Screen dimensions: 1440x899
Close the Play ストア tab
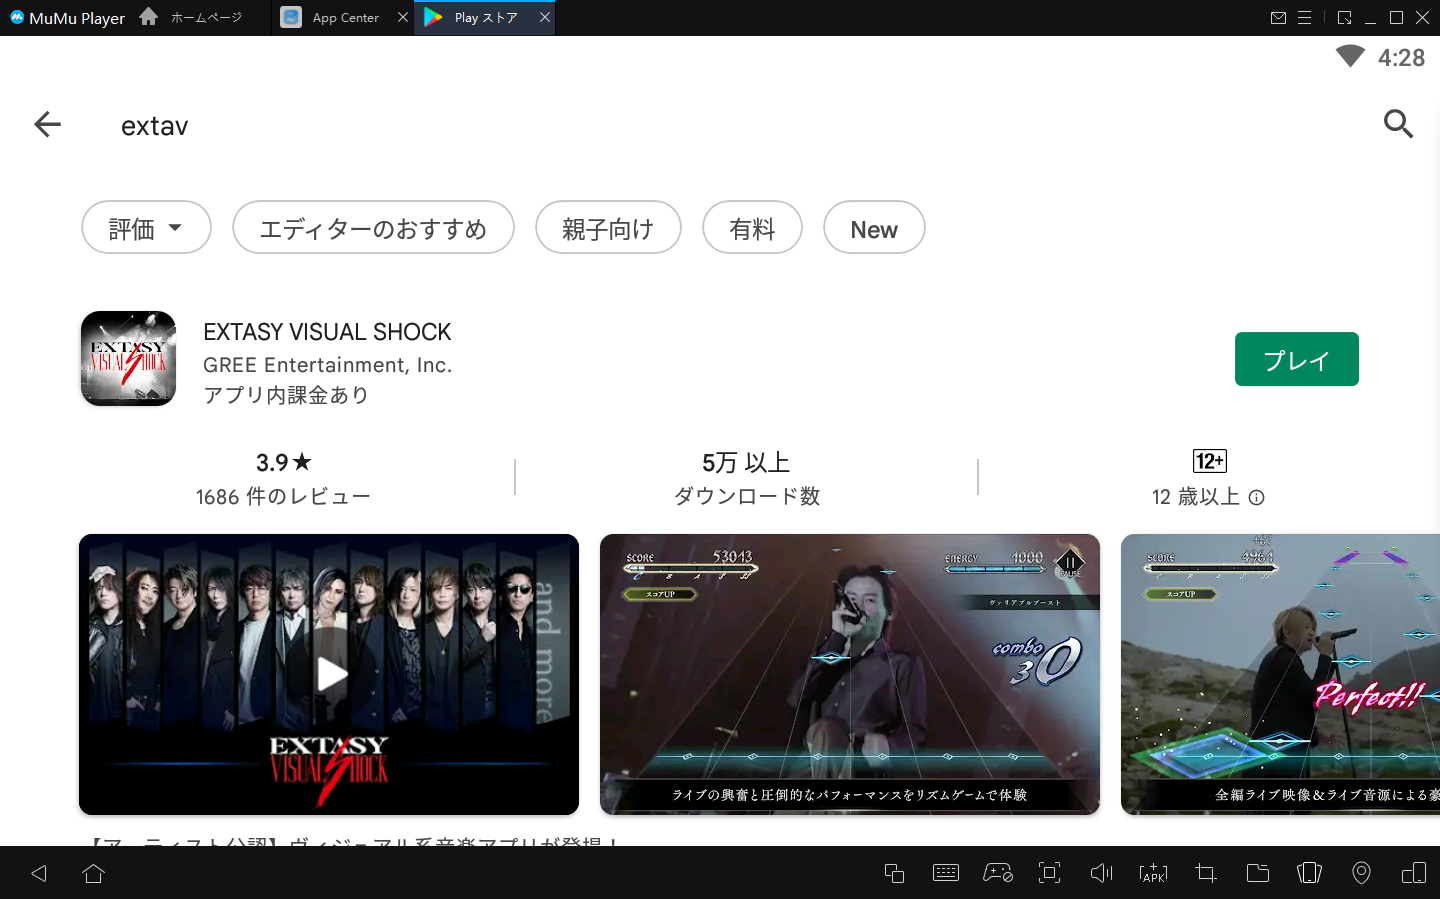click(545, 17)
